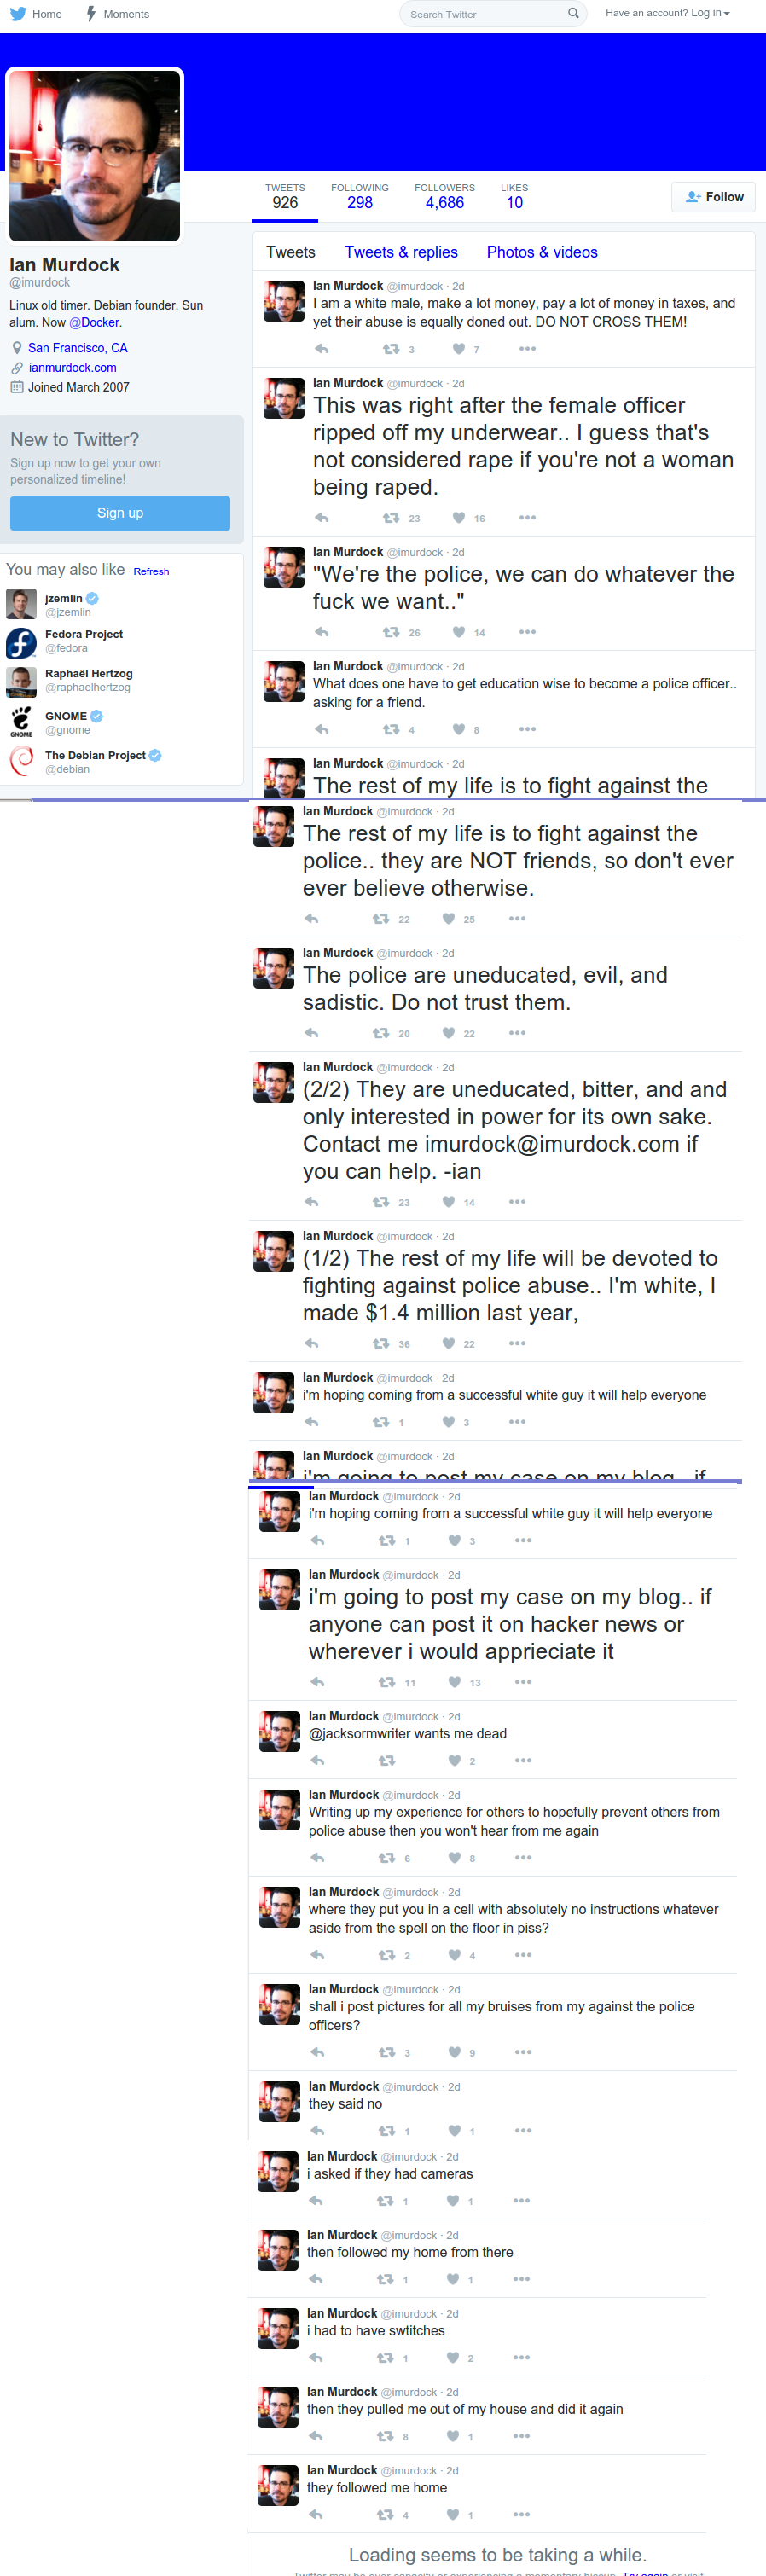Refresh the "You may also like" suggestions
This screenshot has width=766, height=2576.
click(151, 572)
